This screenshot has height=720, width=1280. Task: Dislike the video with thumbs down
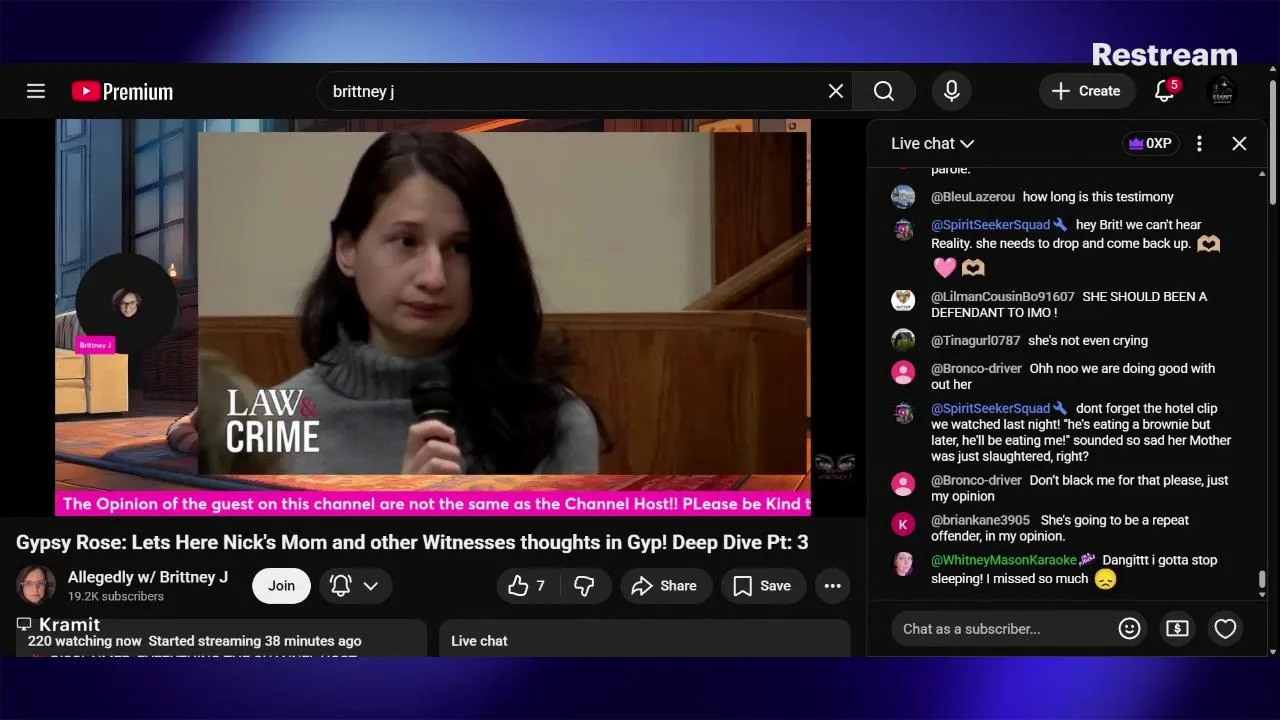coord(585,586)
